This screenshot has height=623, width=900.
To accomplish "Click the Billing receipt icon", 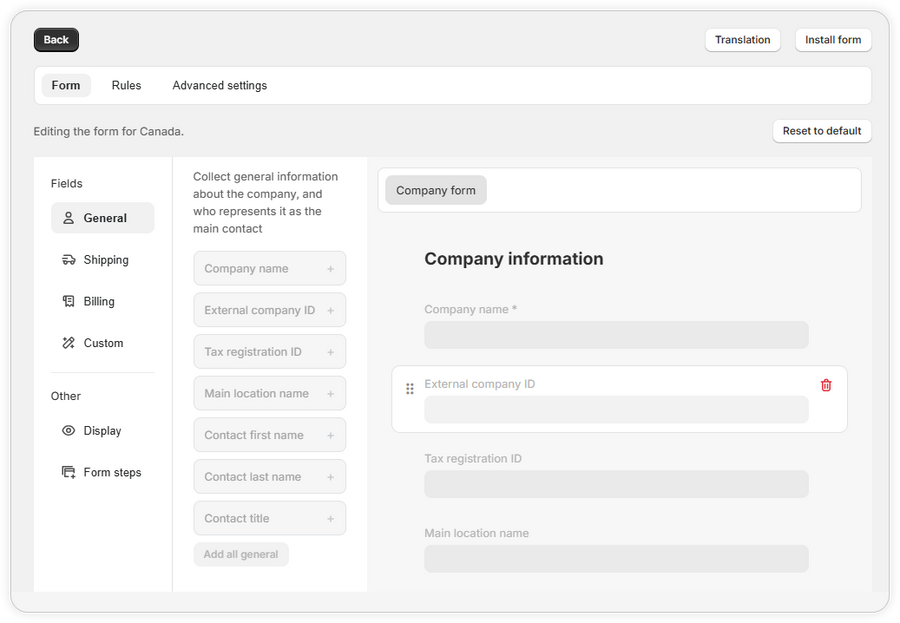I will tap(68, 301).
